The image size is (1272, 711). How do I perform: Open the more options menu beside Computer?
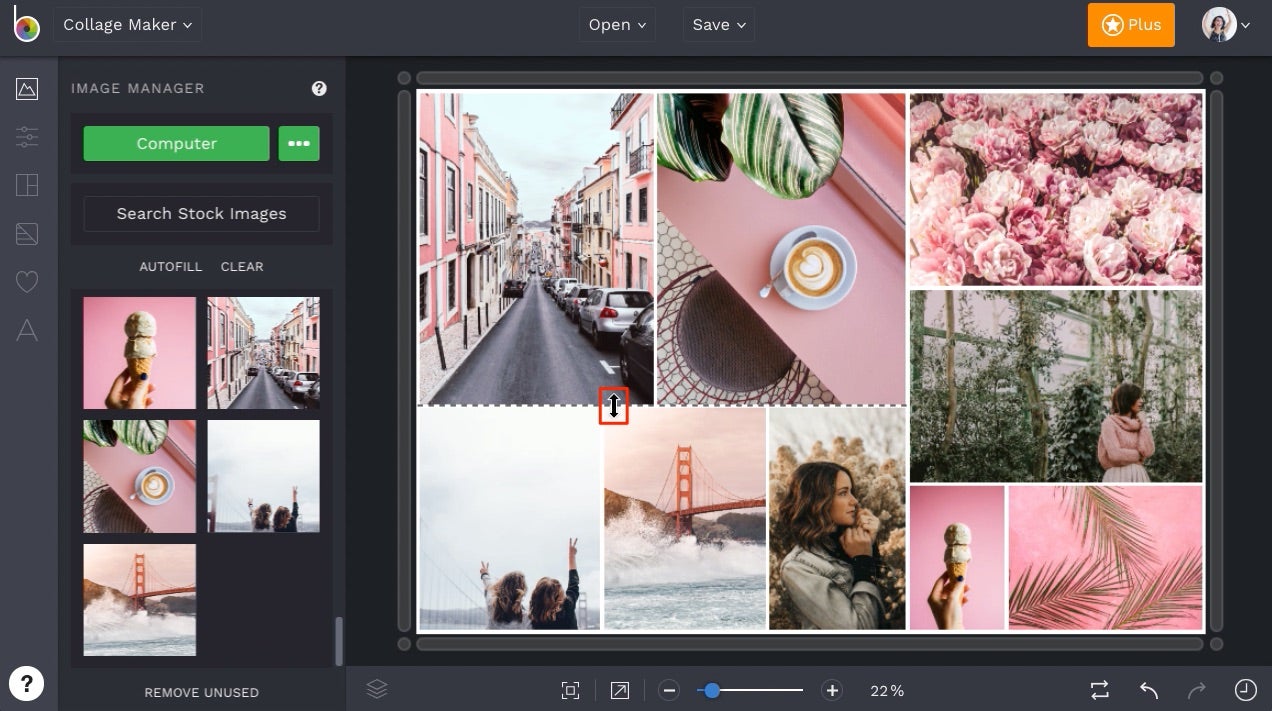[x=299, y=143]
